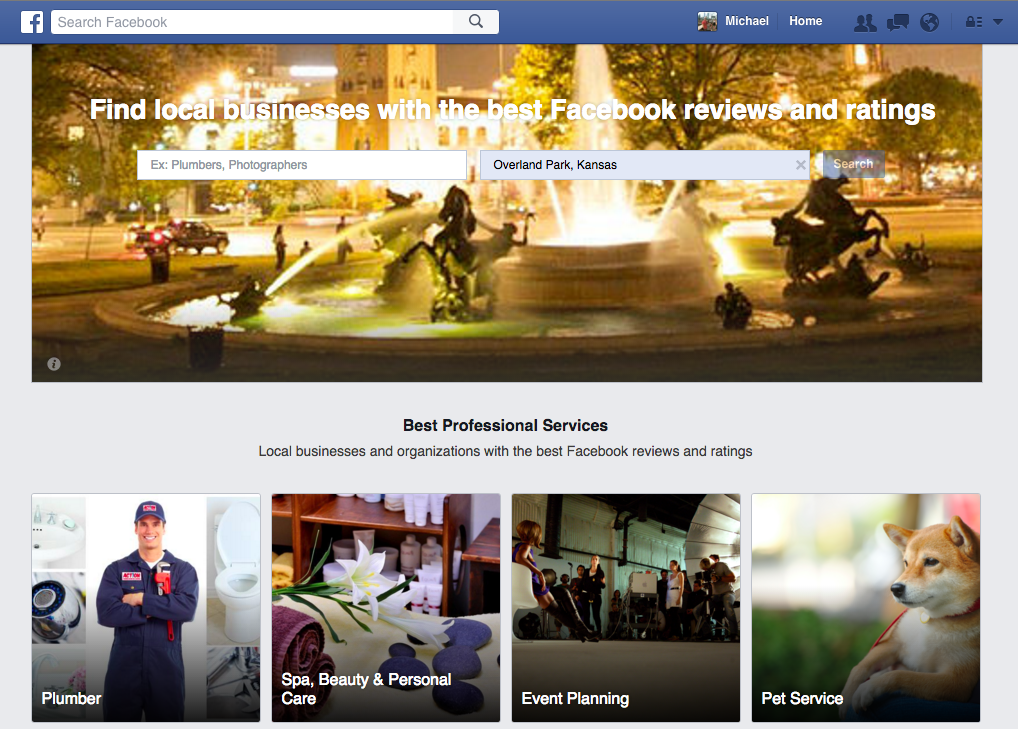The image size is (1018, 729).
Task: Click the Facebook logo icon
Action: 32,22
